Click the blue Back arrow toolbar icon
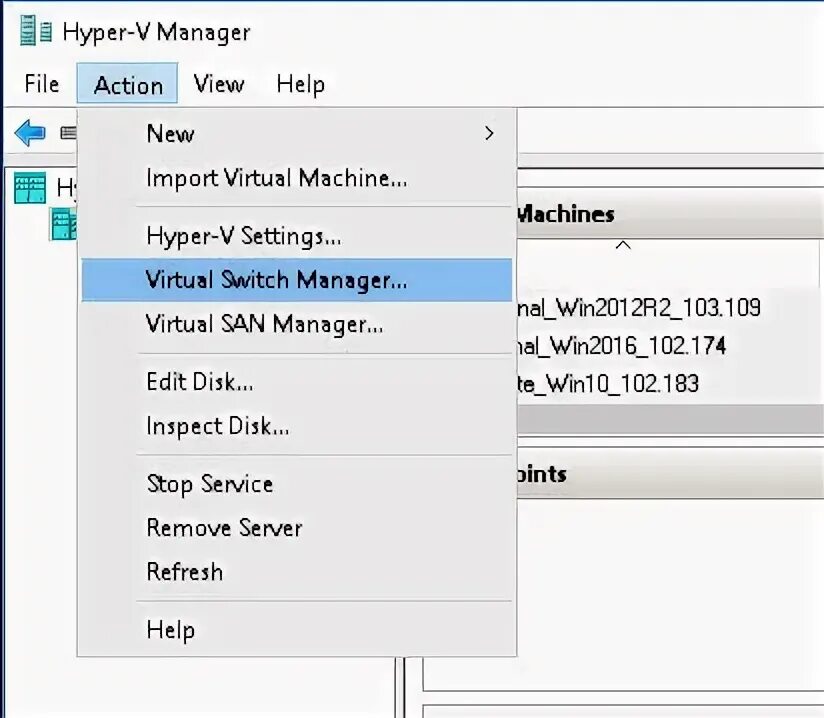This screenshot has height=718, width=824. pyautogui.click(x=30, y=132)
